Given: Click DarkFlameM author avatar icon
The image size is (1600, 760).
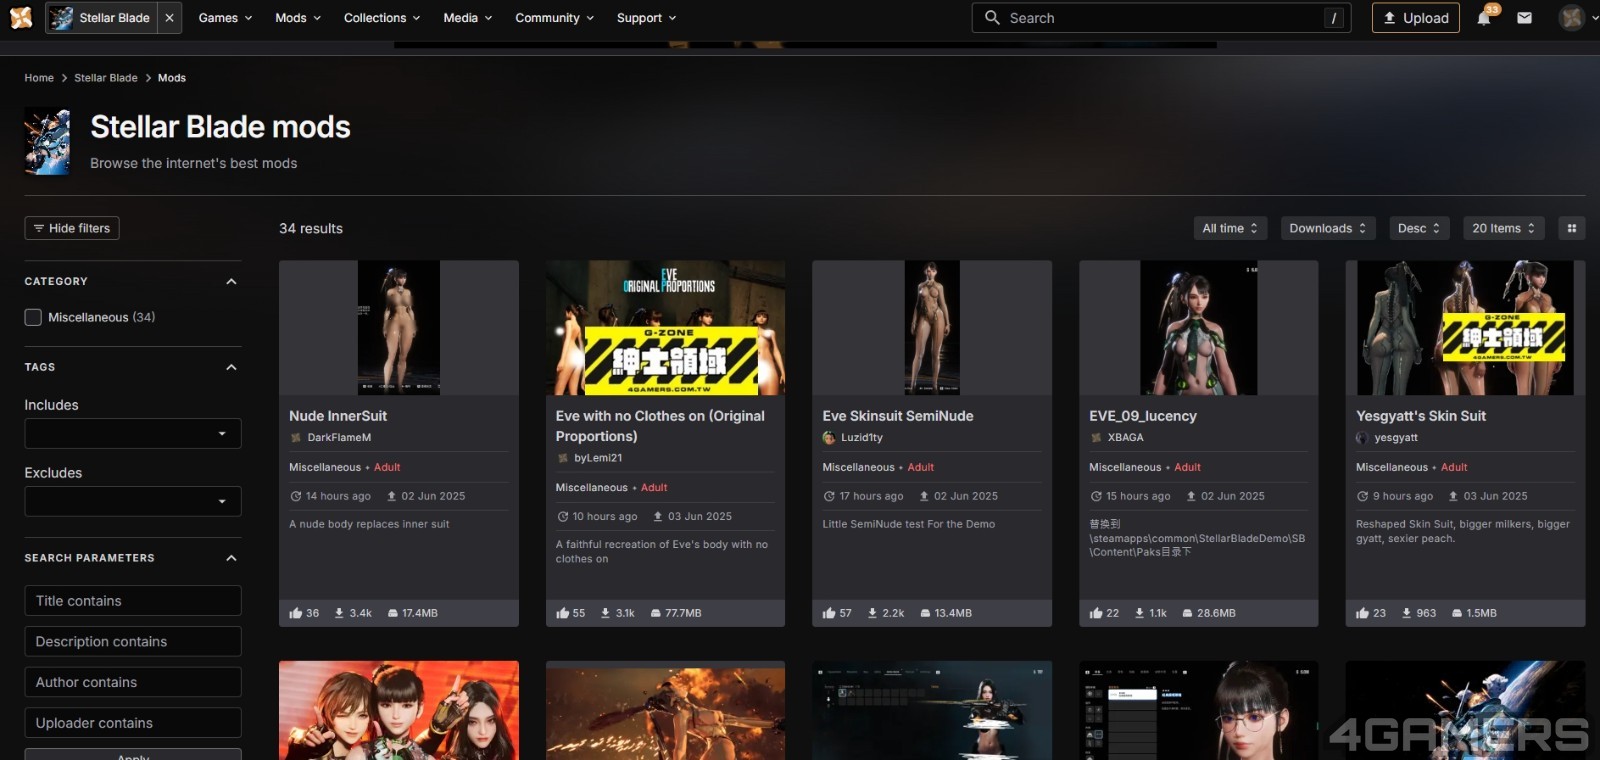Looking at the screenshot, I should [x=296, y=437].
